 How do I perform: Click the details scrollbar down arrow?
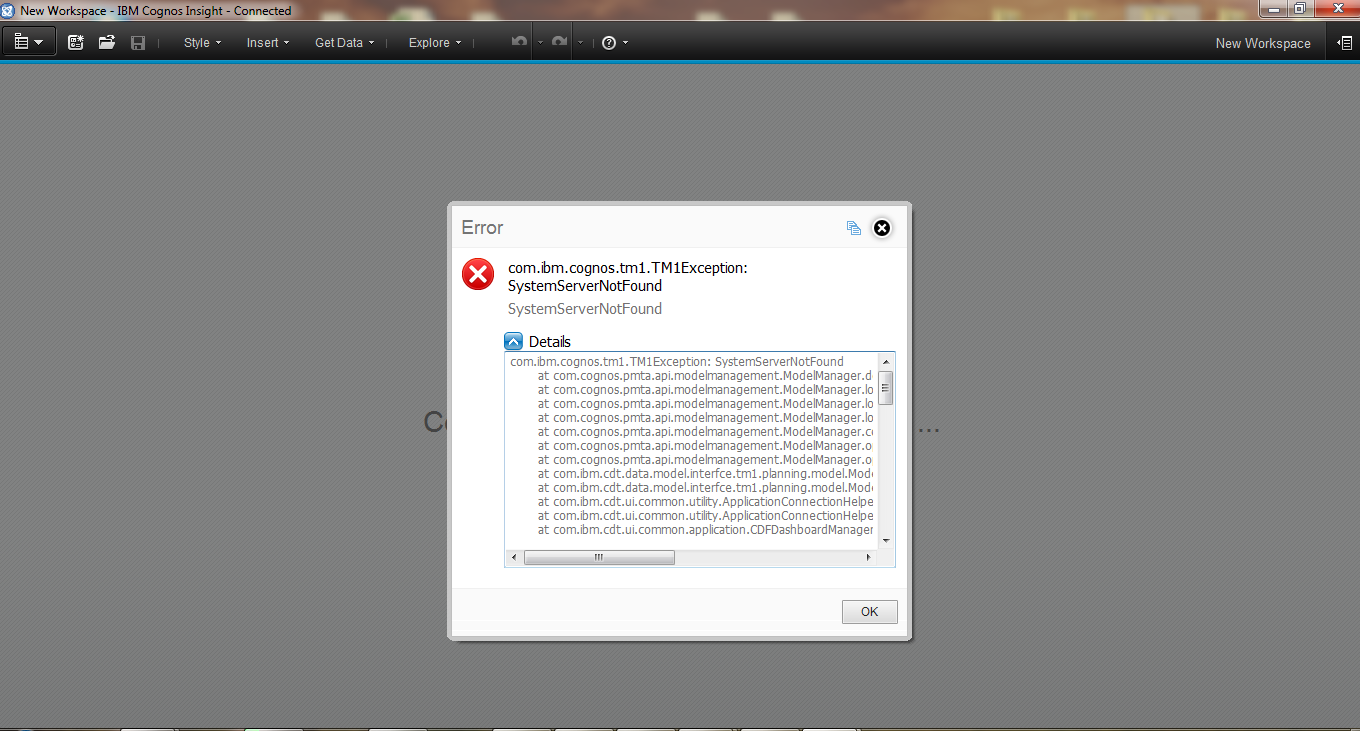pyautogui.click(x=886, y=541)
